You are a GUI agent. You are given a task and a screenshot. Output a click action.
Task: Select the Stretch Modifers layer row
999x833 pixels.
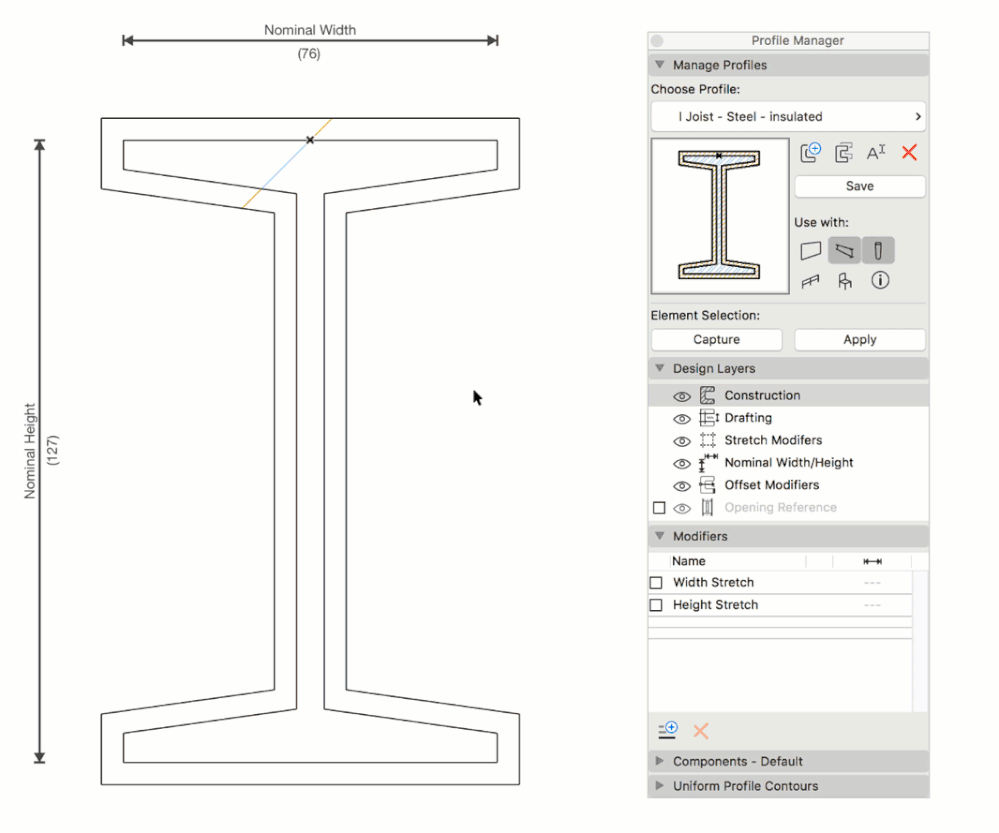pos(788,440)
